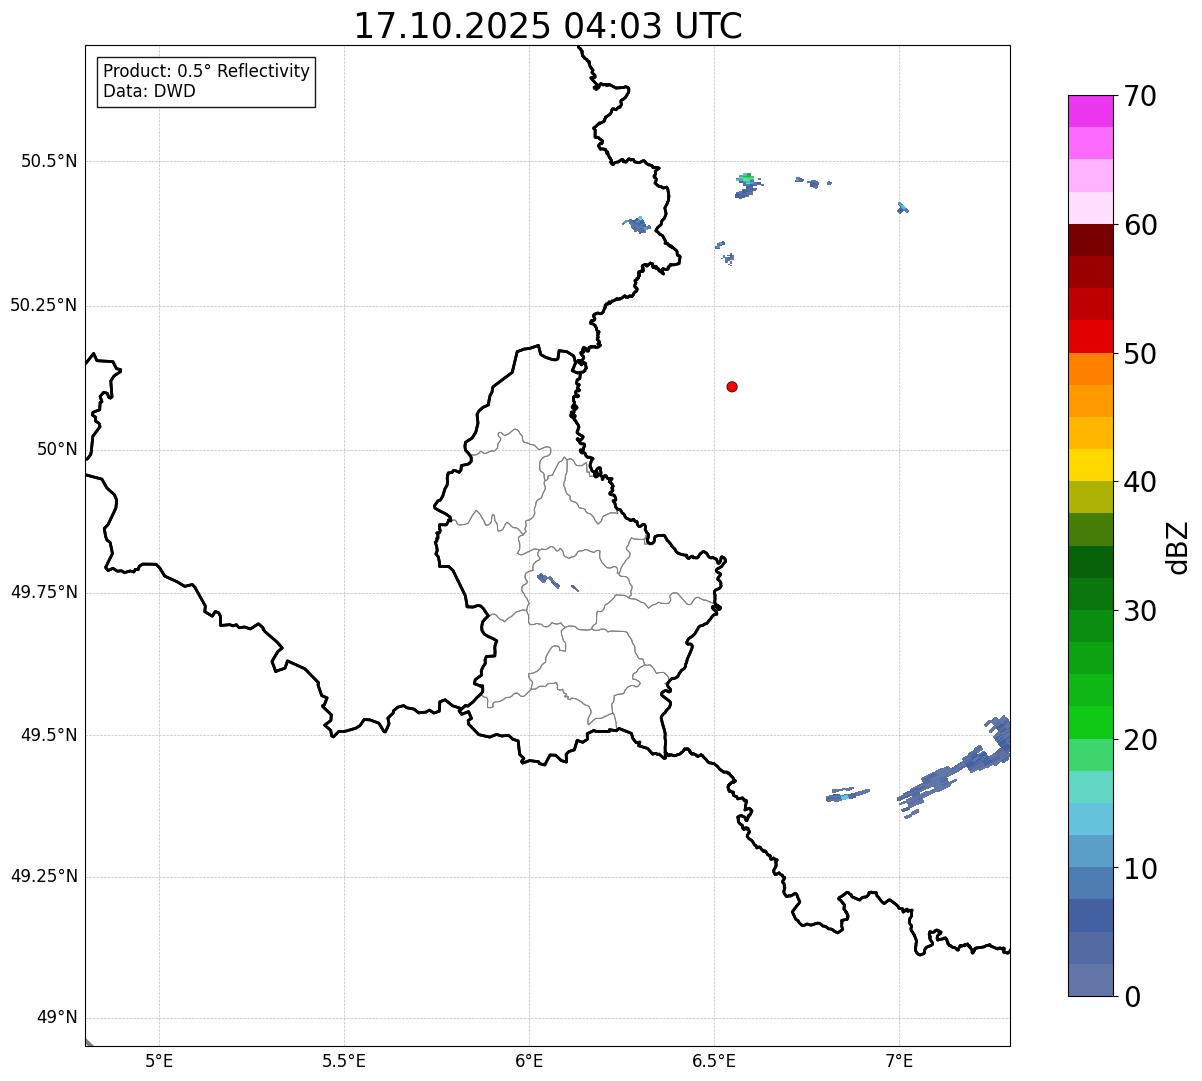Click the "dBZ" colorbar label
This screenshot has width=1202, height=1081.
[1178, 547]
